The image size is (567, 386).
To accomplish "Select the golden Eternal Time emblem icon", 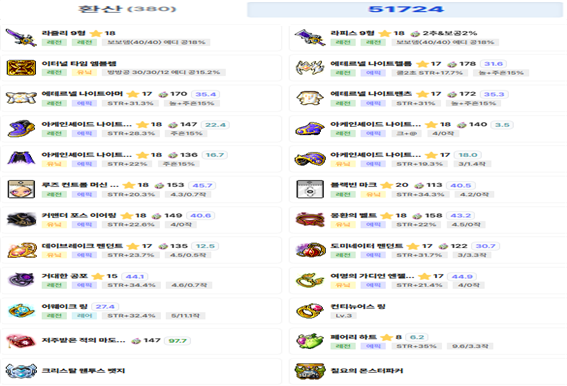I will point(21,68).
